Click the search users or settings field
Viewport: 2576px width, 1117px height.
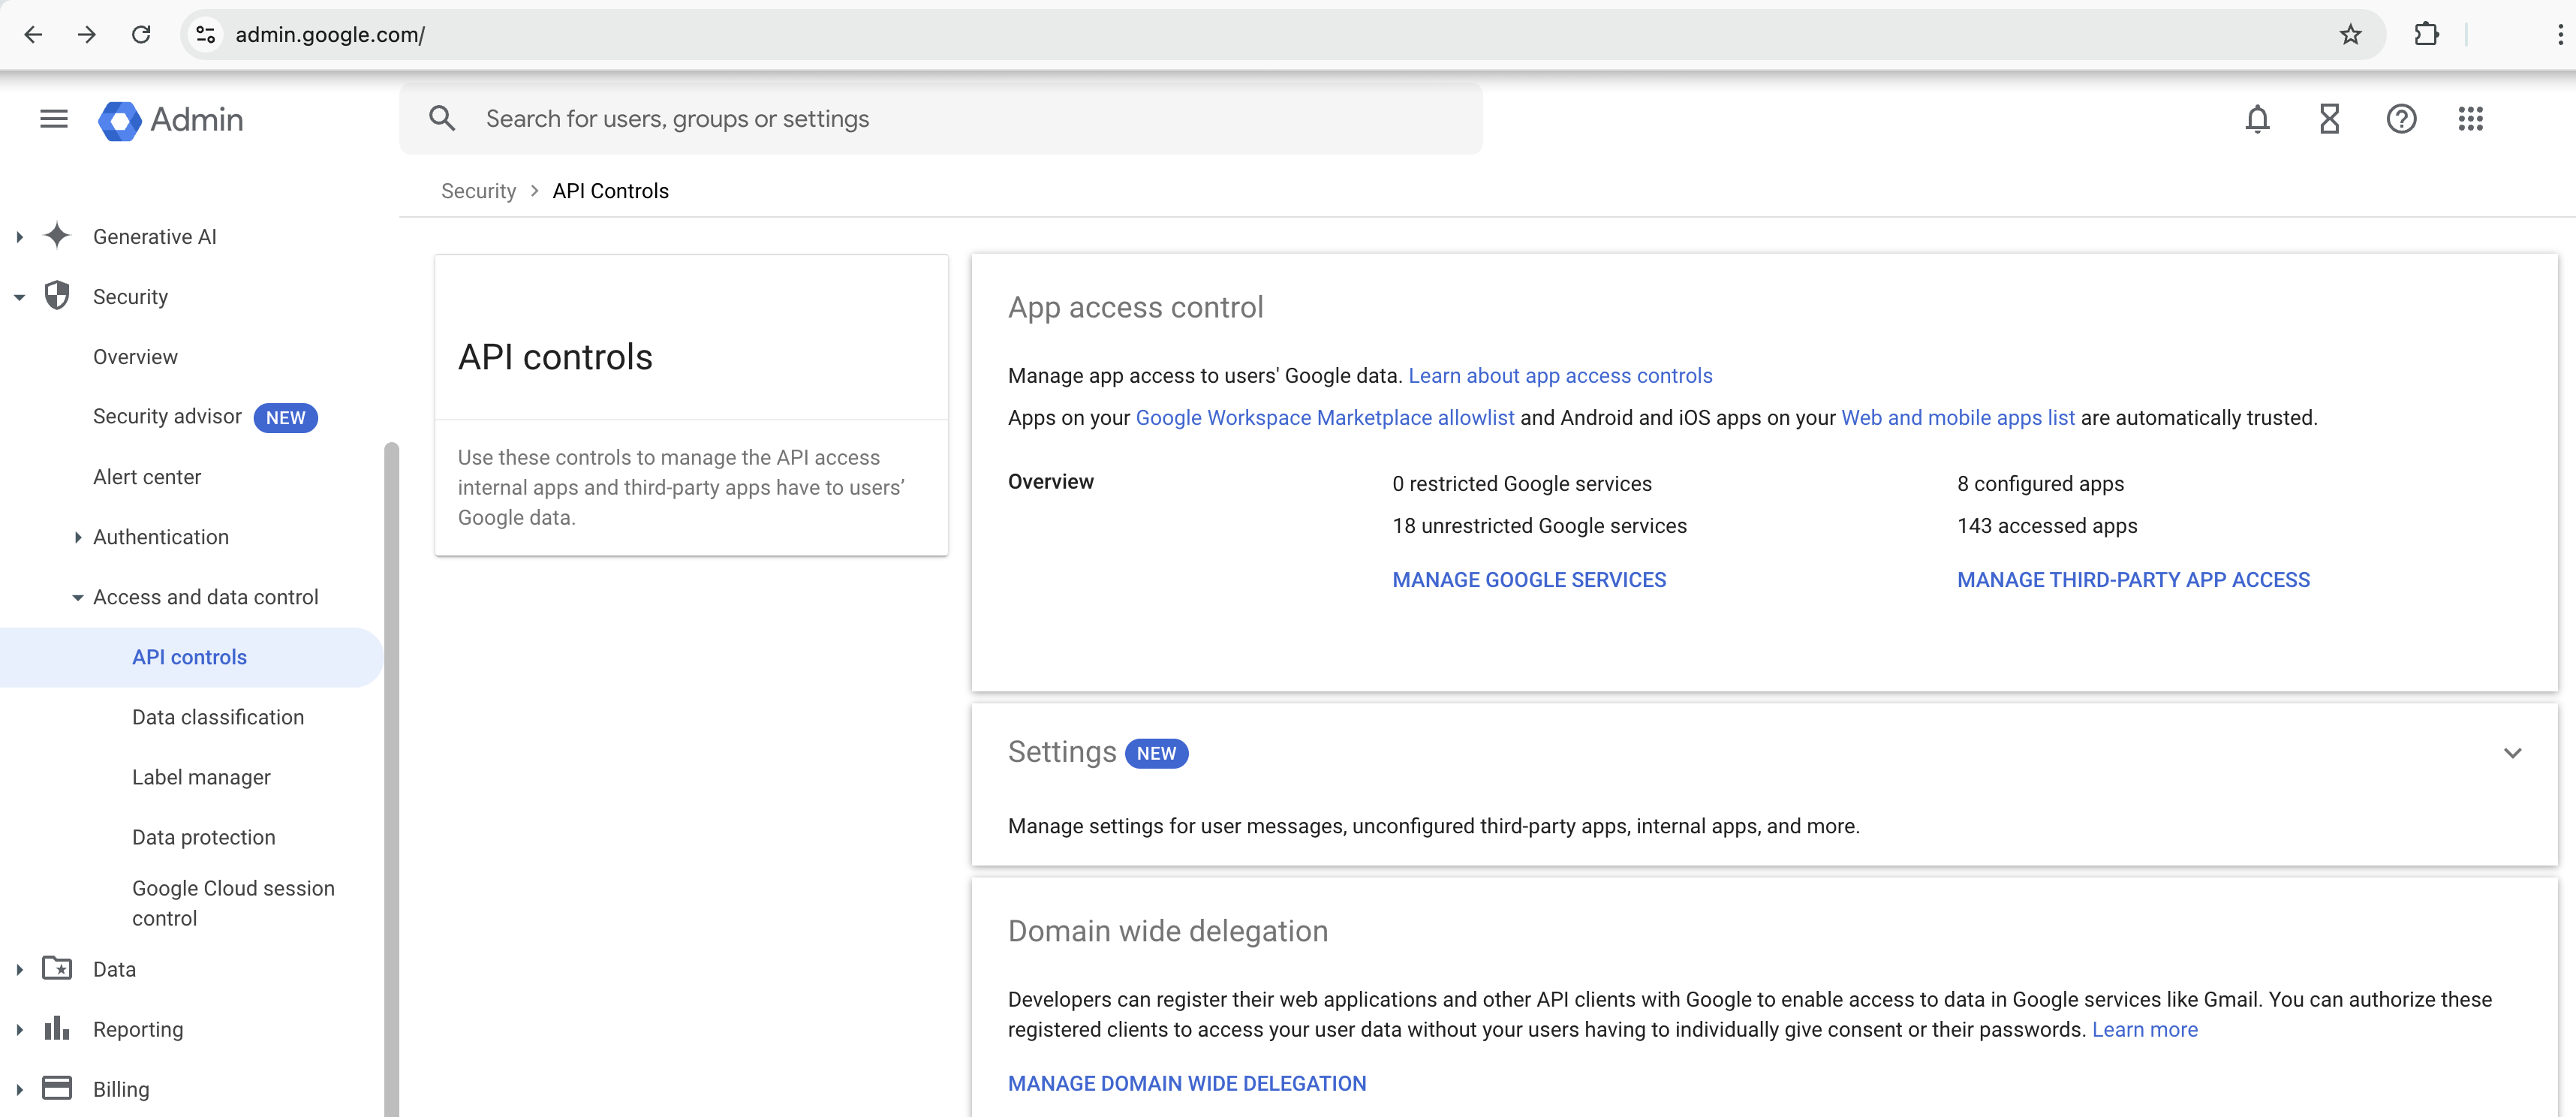(940, 119)
